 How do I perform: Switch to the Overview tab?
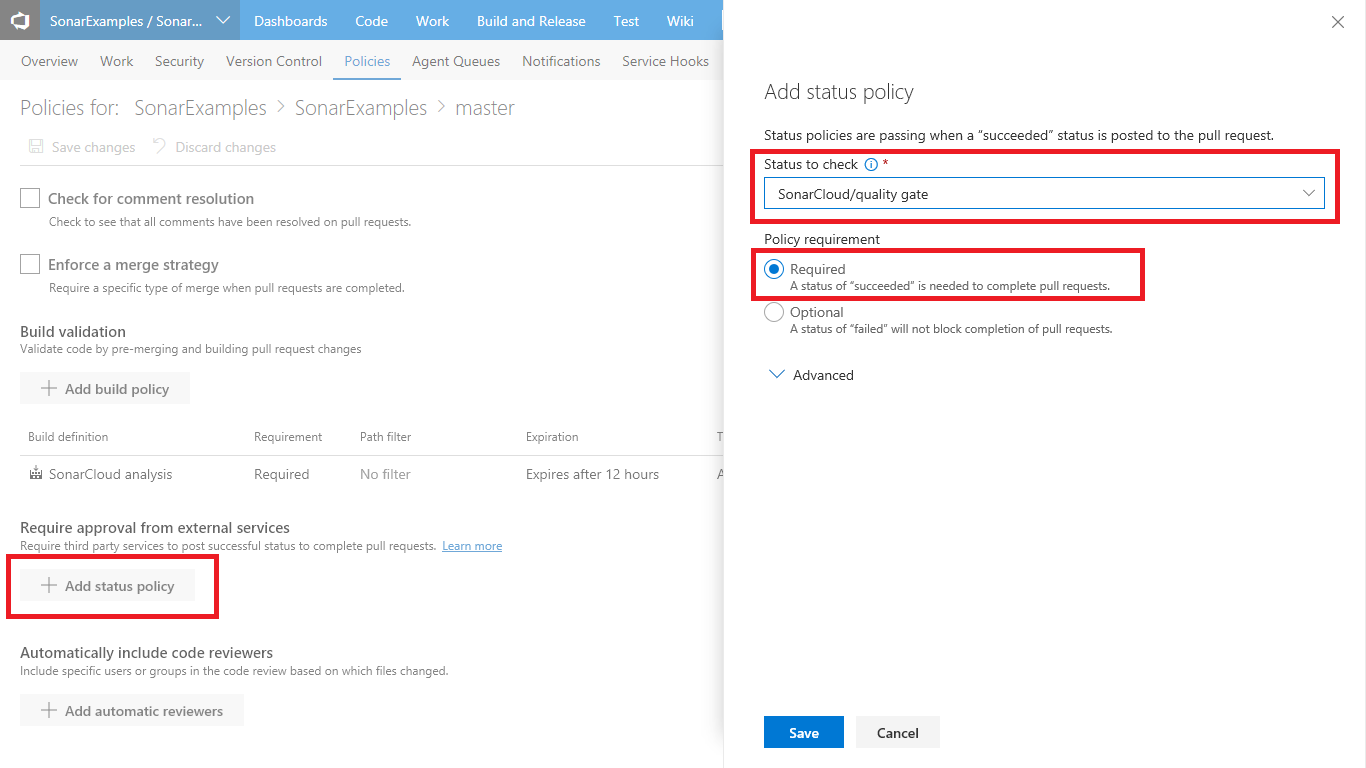pos(49,61)
